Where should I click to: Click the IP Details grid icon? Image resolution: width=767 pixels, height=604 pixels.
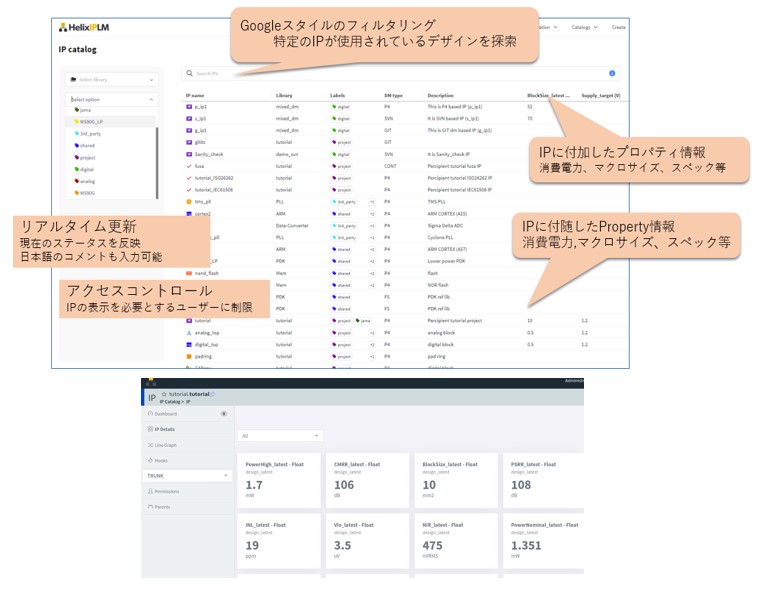click(150, 429)
